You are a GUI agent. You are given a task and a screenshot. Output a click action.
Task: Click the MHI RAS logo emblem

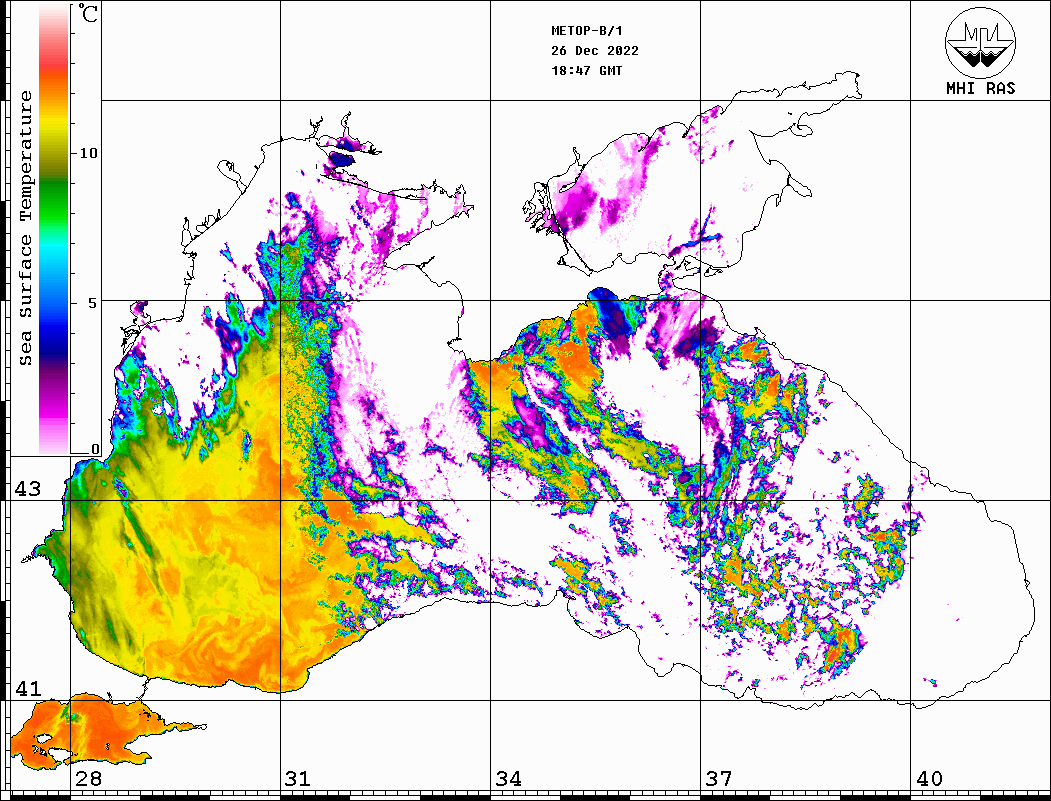[x=980, y=42]
